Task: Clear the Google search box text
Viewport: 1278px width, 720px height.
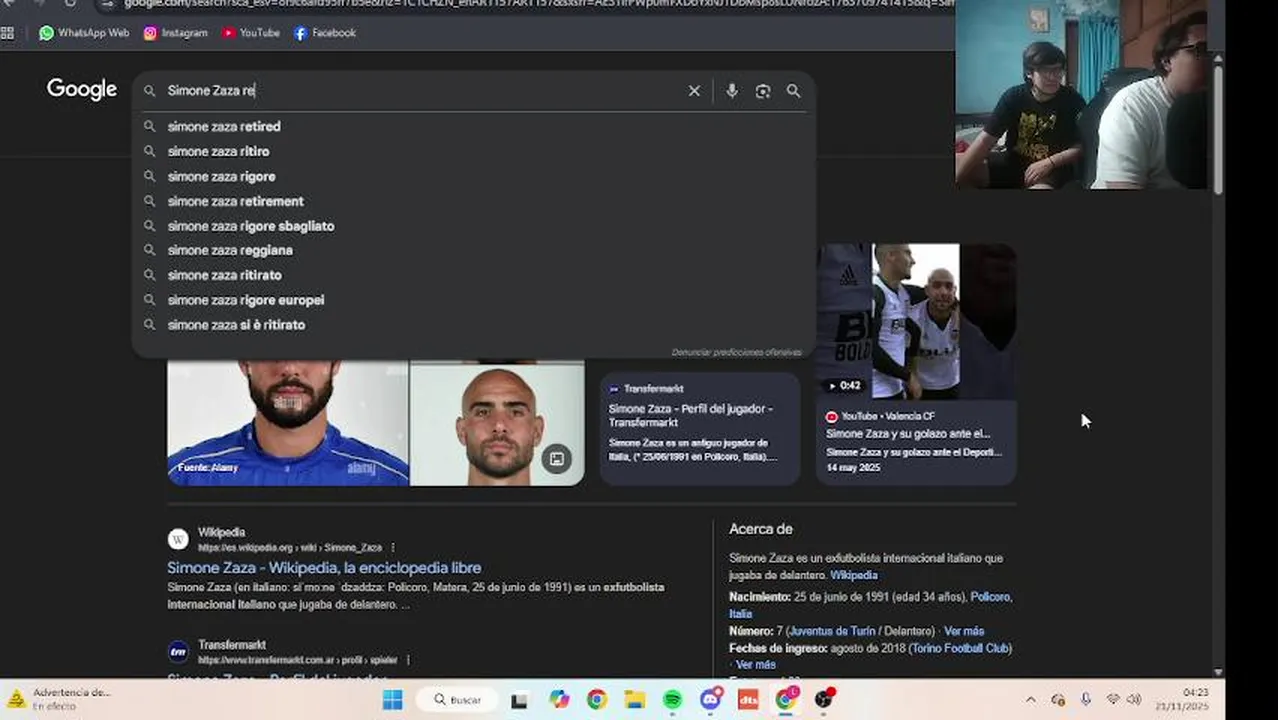Action: pyautogui.click(x=694, y=91)
